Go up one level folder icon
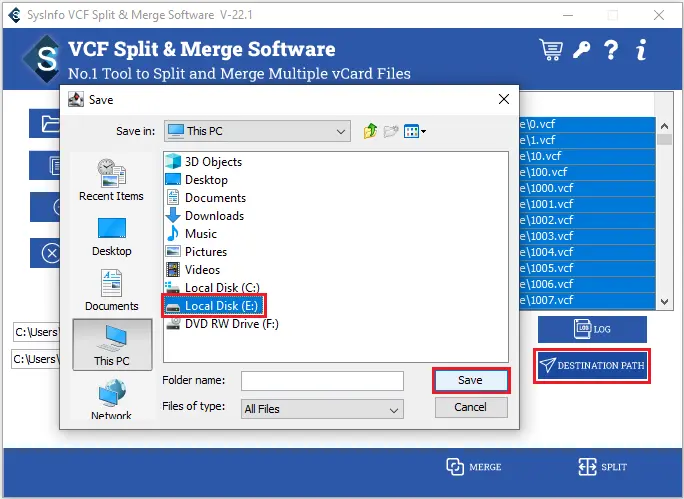The height and width of the screenshot is (499, 684). (x=370, y=131)
